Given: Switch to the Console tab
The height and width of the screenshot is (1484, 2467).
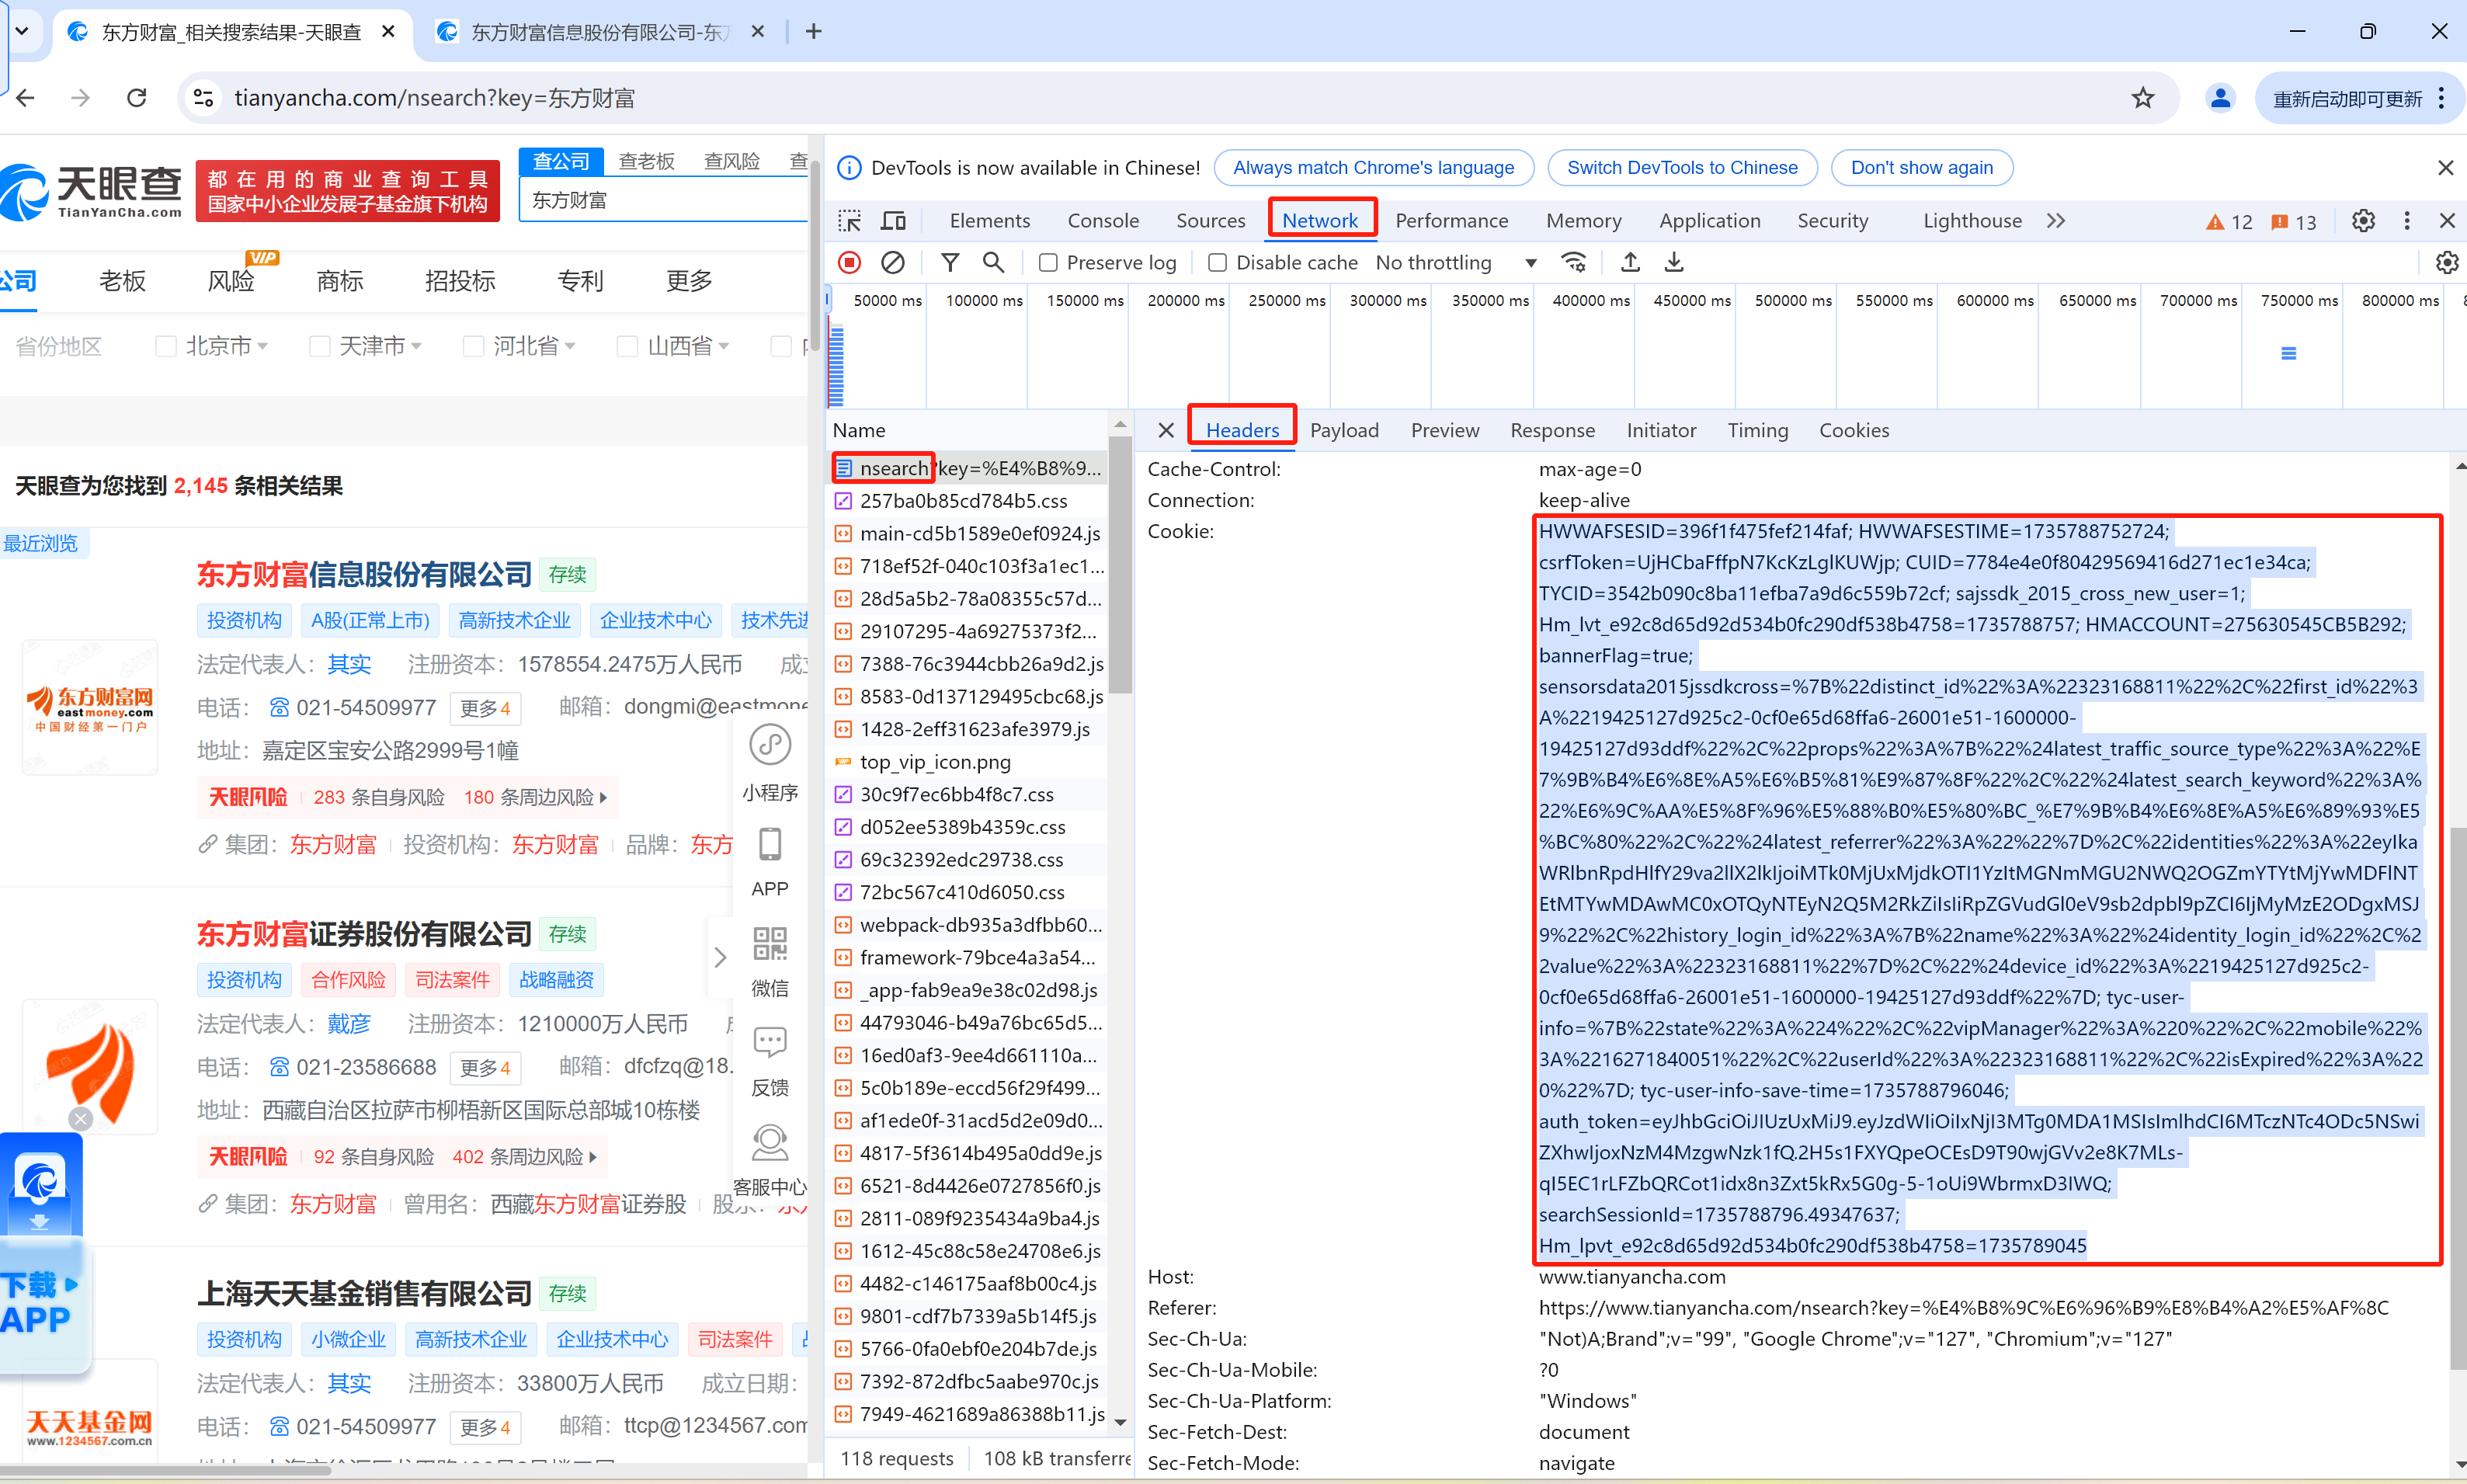Looking at the screenshot, I should (x=1103, y=221).
